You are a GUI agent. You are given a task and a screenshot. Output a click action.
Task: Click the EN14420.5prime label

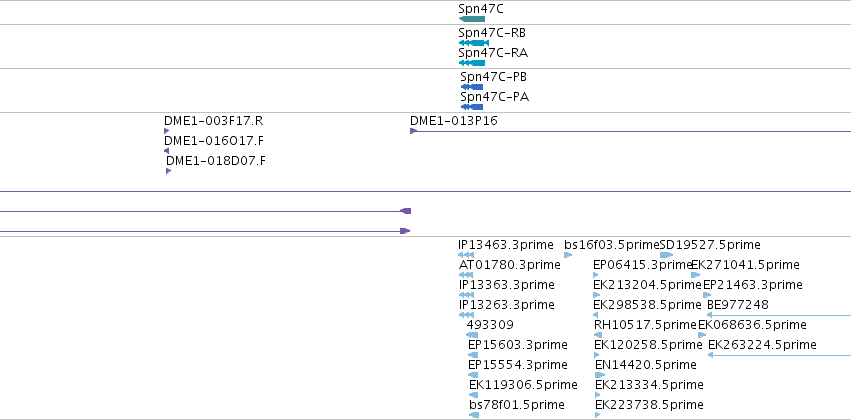(646, 364)
